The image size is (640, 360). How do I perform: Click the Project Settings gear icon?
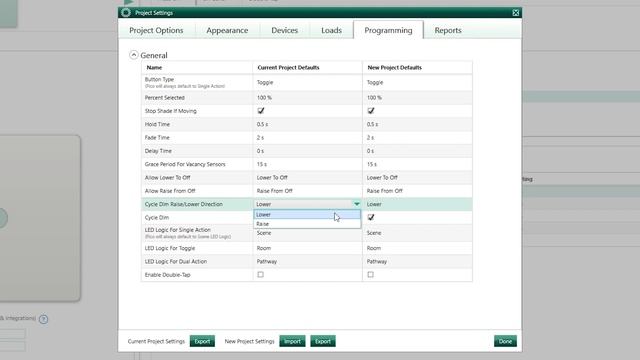126,13
